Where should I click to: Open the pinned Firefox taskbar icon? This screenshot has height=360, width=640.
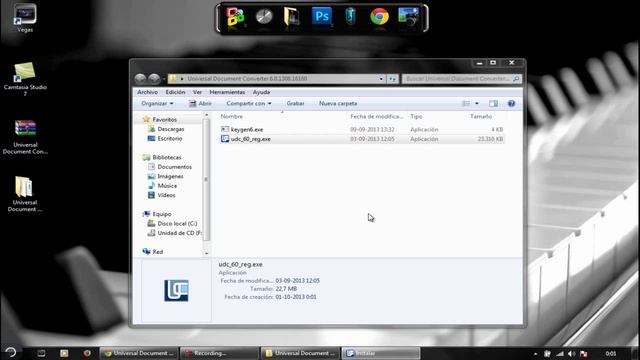[x=87, y=353]
